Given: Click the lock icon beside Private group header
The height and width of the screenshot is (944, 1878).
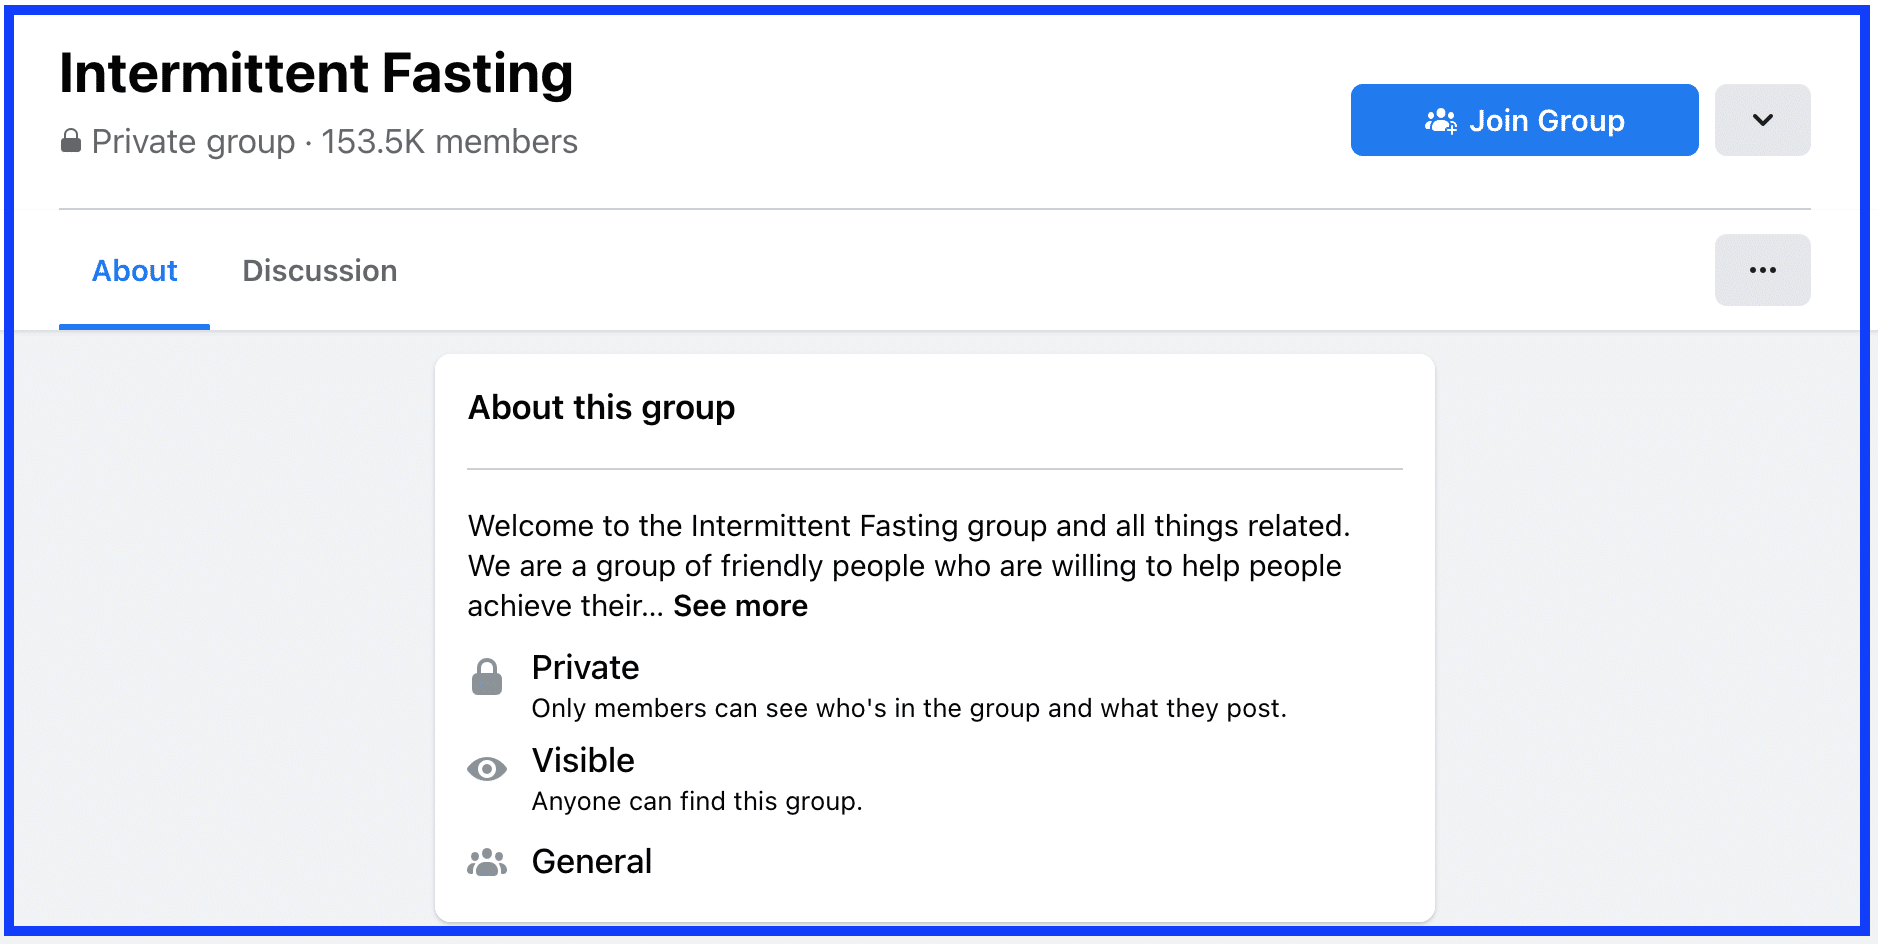Looking at the screenshot, I should pyautogui.click(x=70, y=141).
